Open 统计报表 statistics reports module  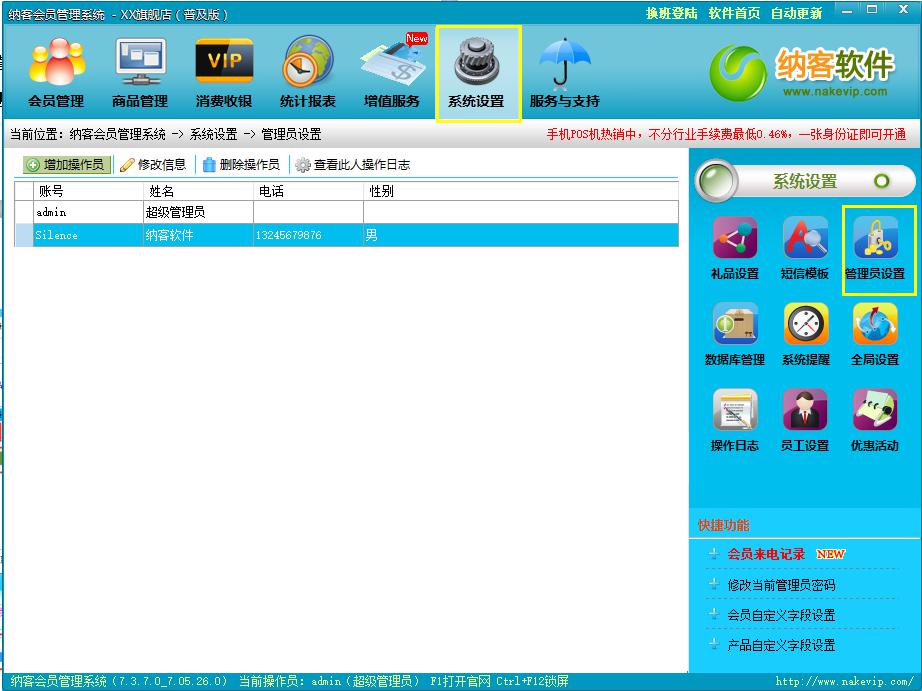click(x=308, y=72)
